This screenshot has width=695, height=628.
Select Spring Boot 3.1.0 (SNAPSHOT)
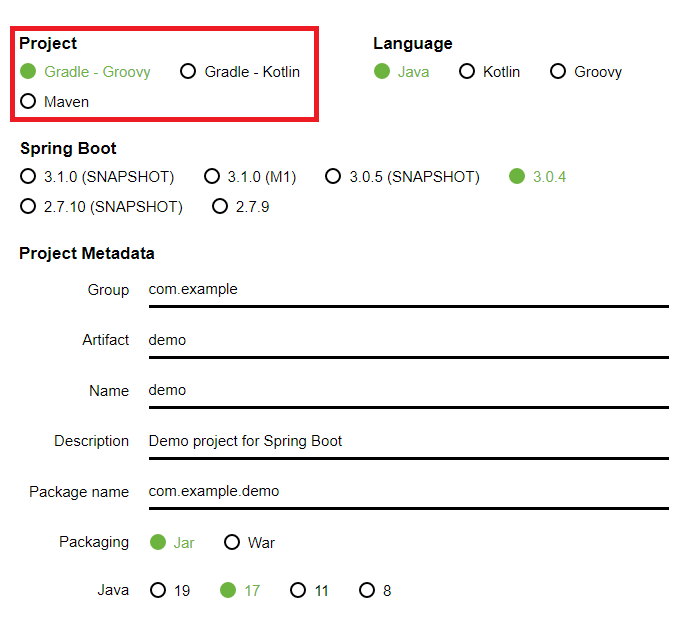click(97, 176)
